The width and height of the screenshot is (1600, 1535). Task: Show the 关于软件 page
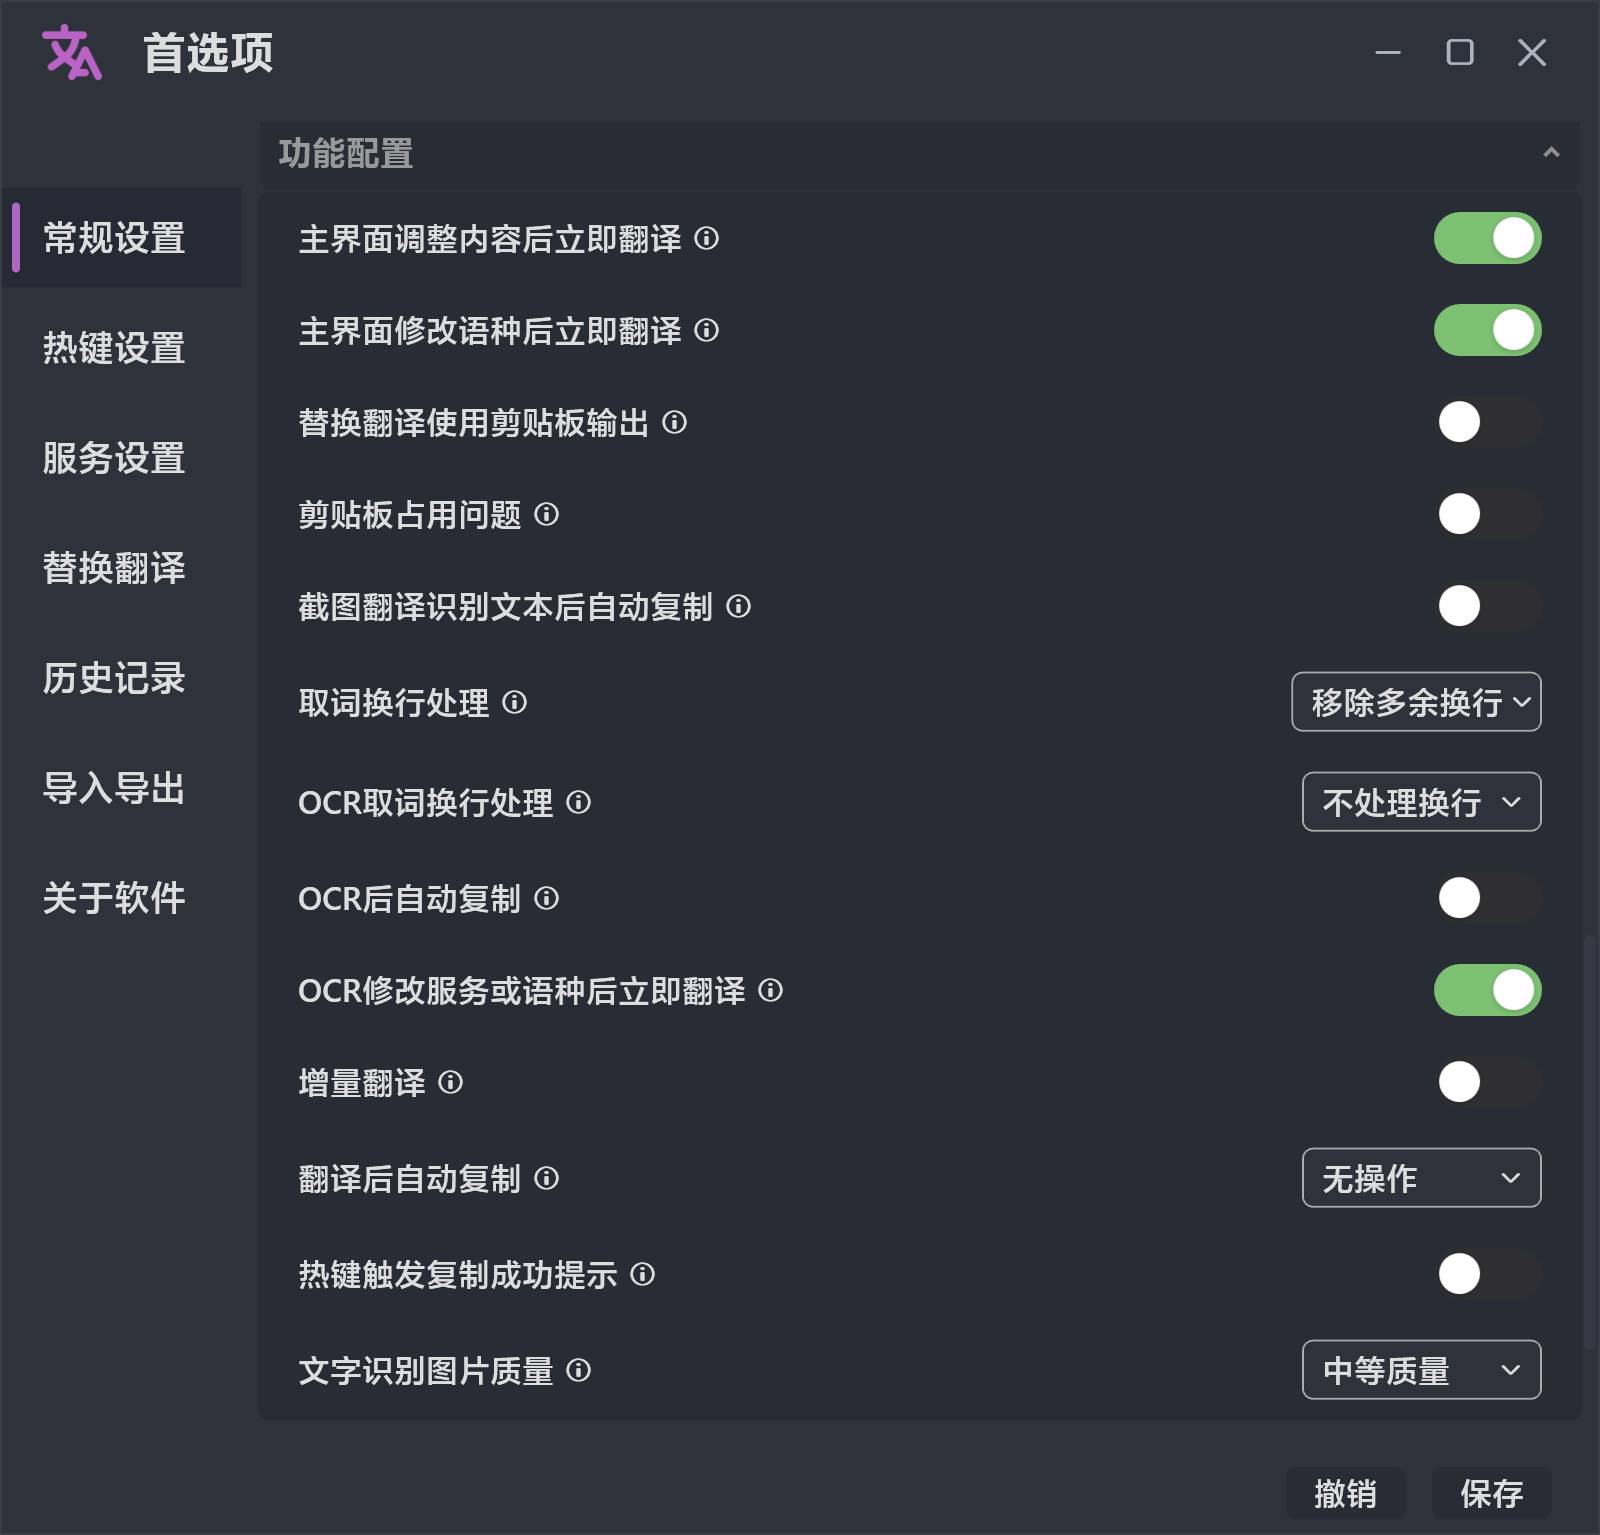click(x=122, y=898)
